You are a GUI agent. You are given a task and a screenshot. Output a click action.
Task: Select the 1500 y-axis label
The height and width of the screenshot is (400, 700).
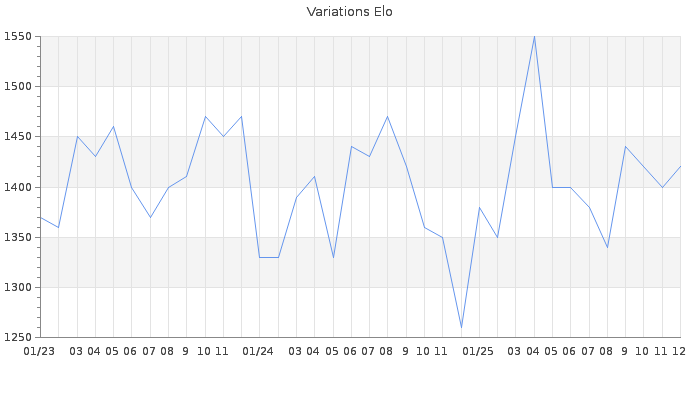(x=17, y=87)
